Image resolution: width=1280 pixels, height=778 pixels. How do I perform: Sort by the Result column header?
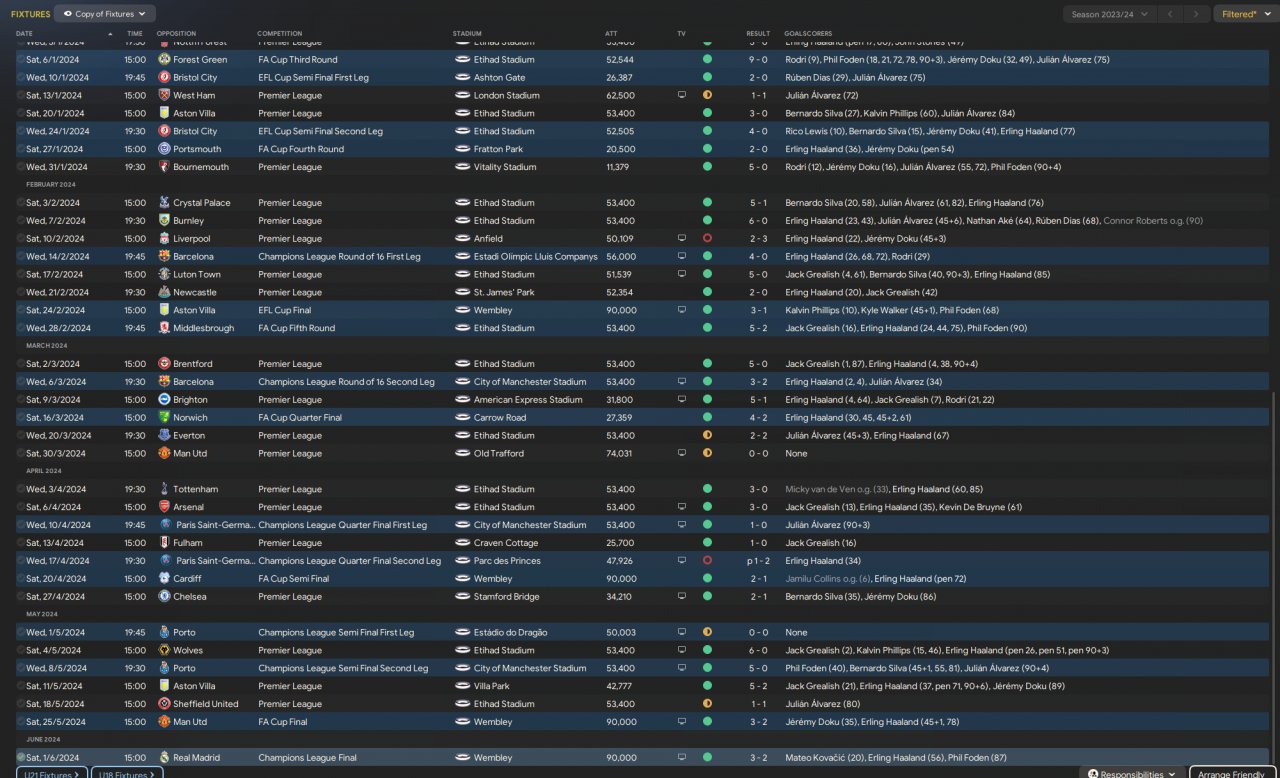(758, 34)
